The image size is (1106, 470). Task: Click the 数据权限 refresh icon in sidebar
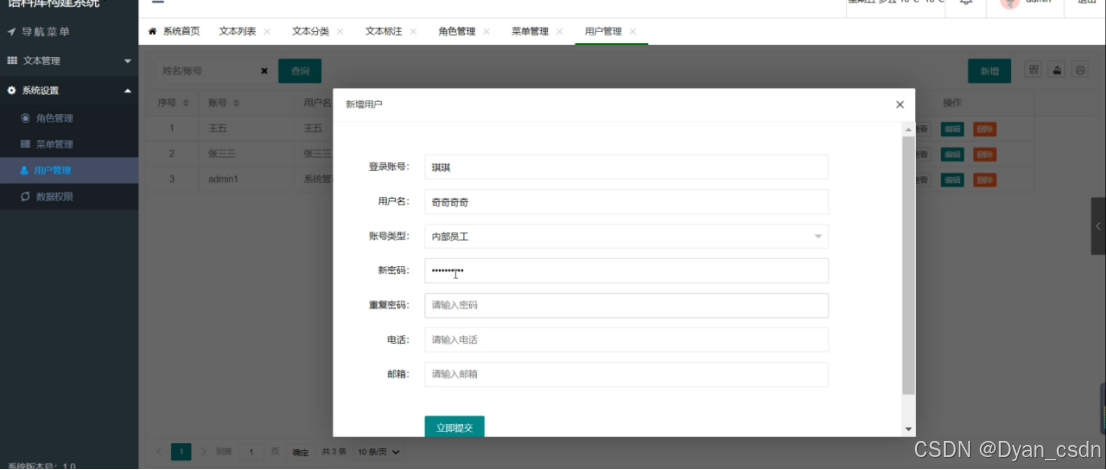pos(25,197)
